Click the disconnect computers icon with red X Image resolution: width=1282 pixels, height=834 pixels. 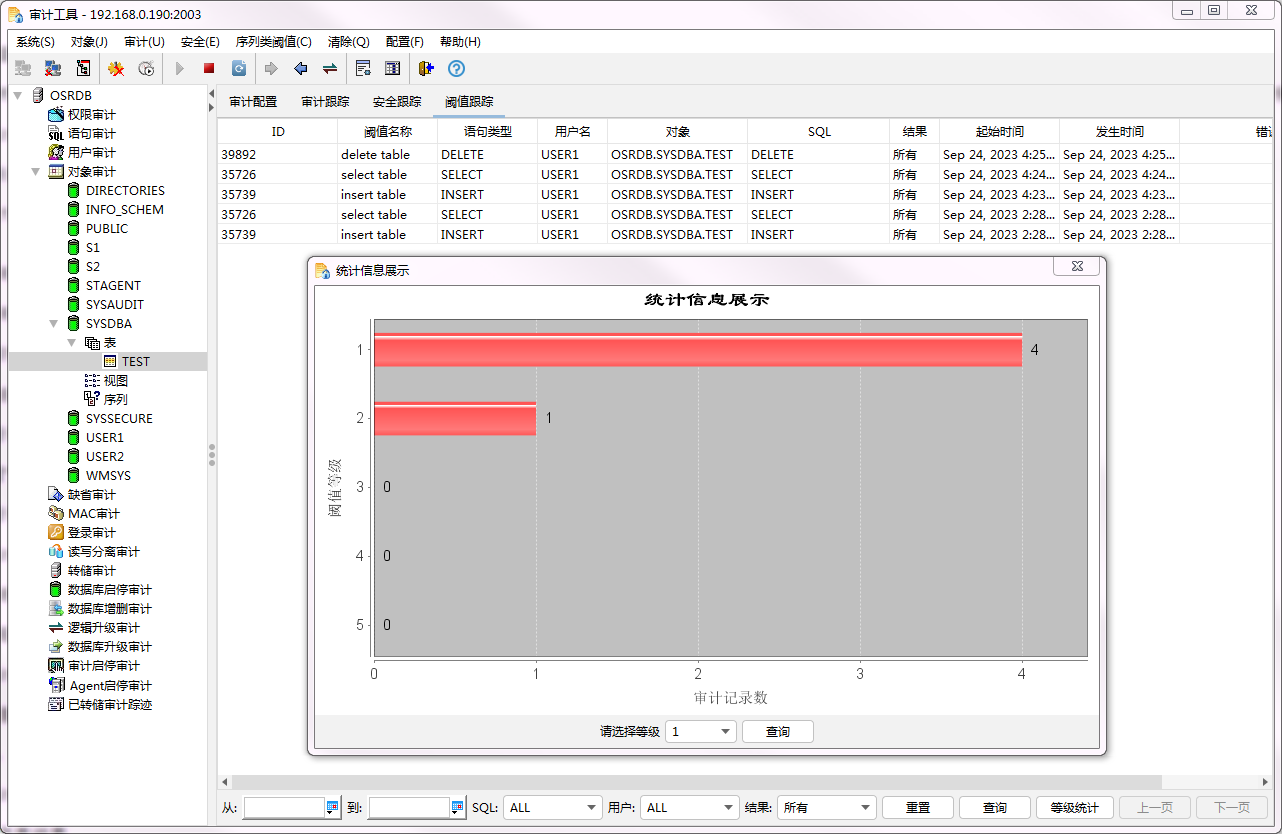[53, 69]
